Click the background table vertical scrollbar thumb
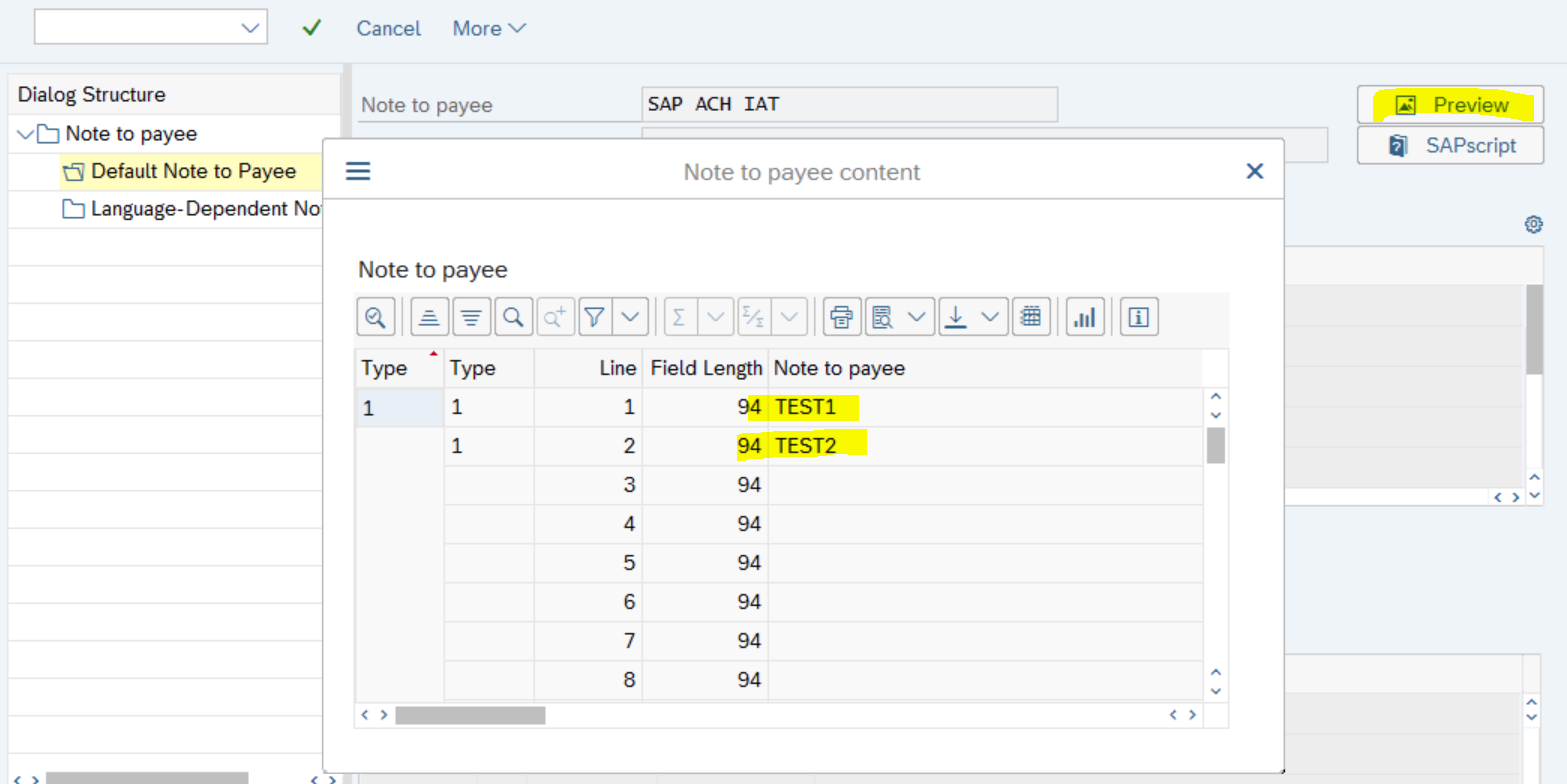The image size is (1567, 784). pos(1534,329)
